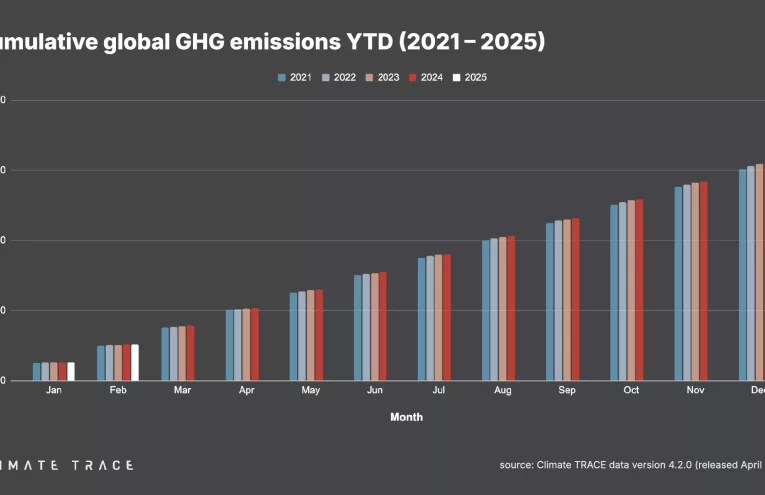765x495 pixels.
Task: Click the Oct axis label
Action: 631,390
